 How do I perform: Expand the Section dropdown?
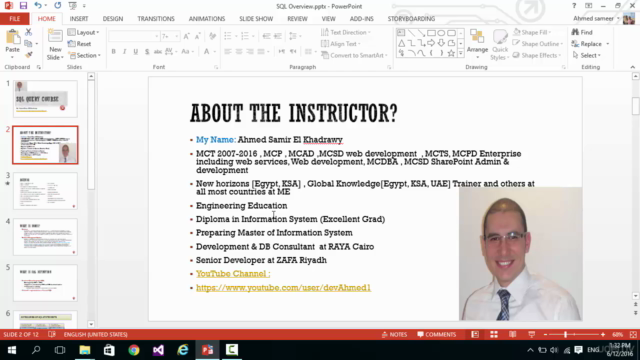tap(84, 55)
